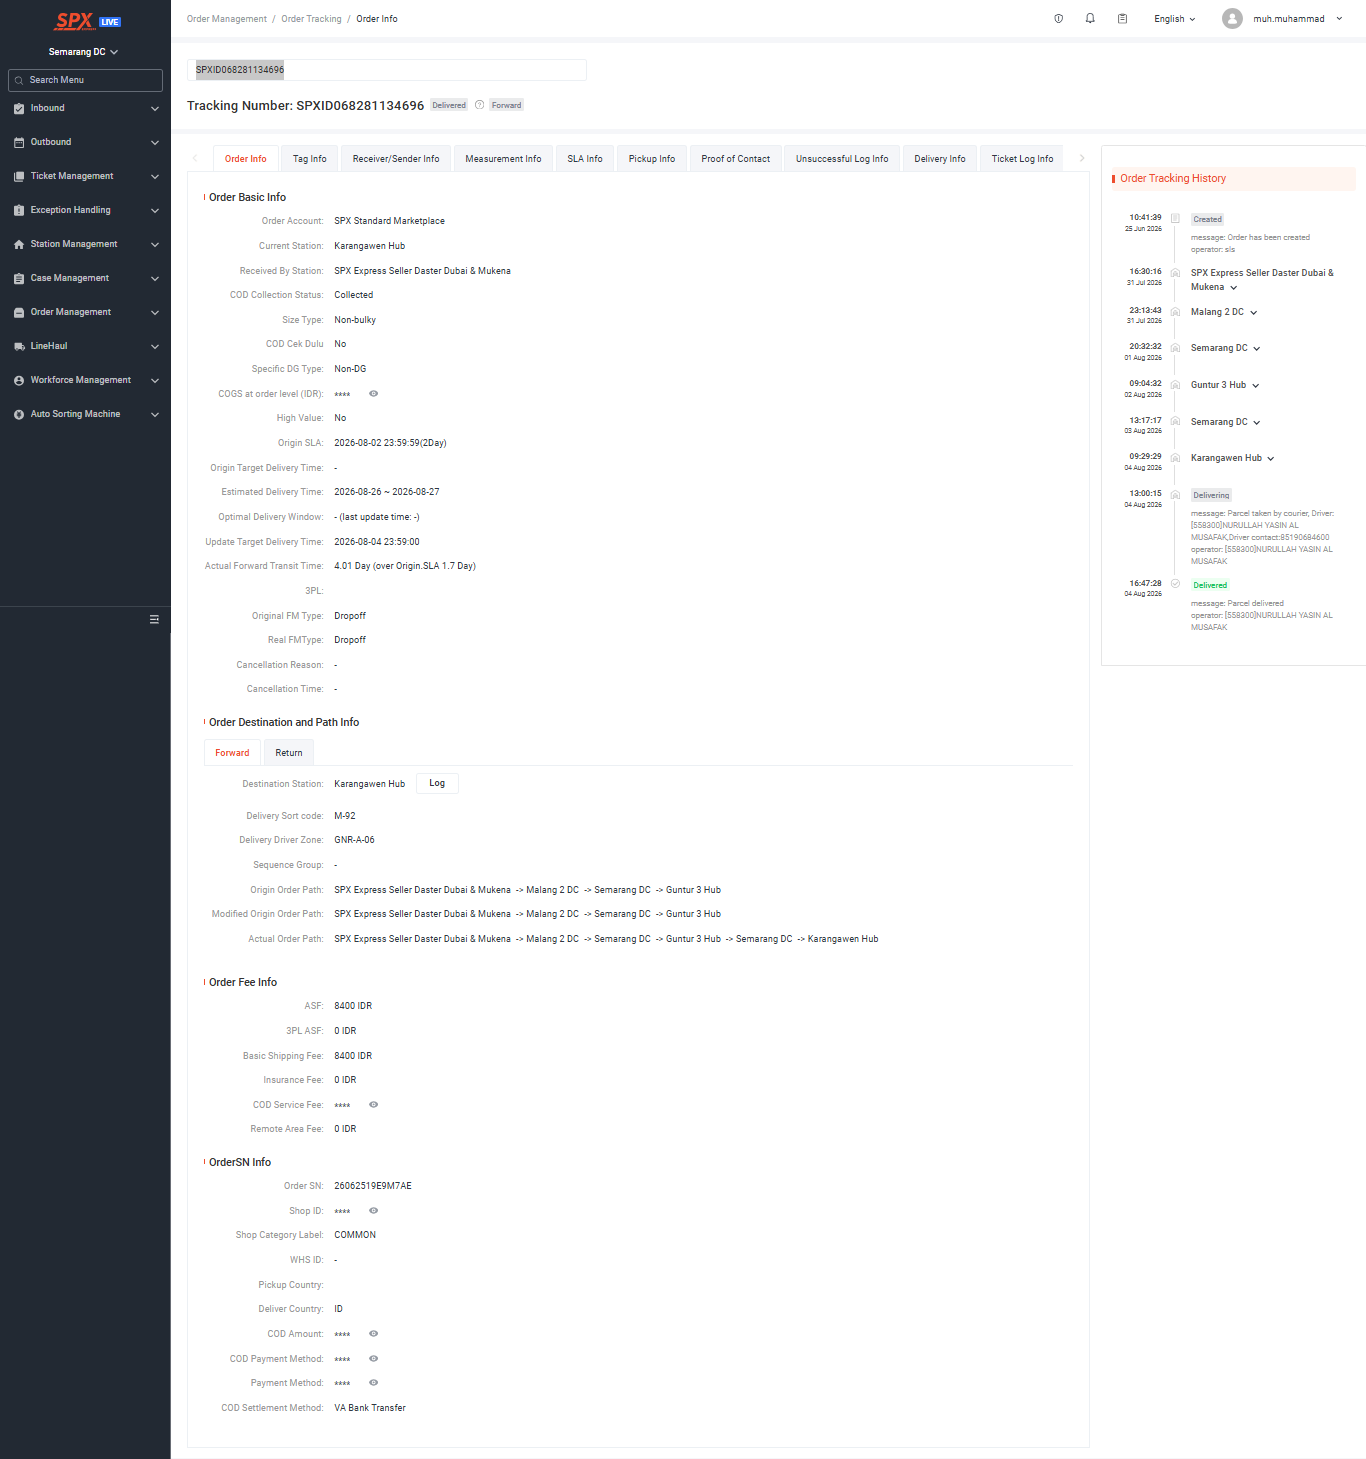Click the Order SN value 26062519E9M7AE
The width and height of the screenshot is (1366, 1459).
tap(373, 1186)
